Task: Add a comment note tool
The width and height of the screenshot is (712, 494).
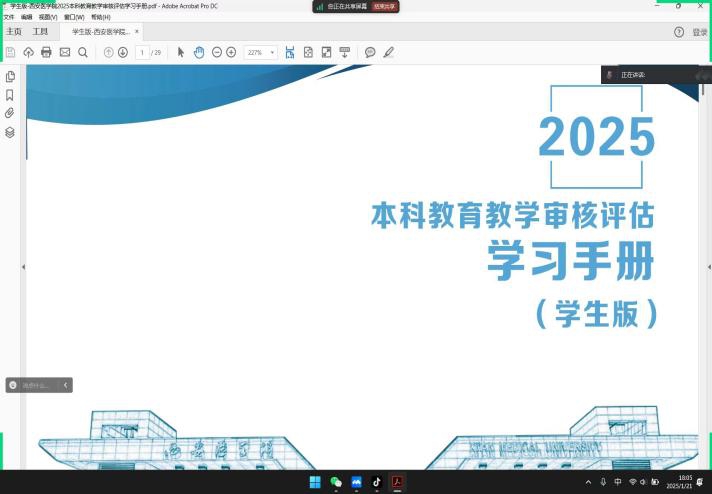Action: pyautogui.click(x=370, y=52)
